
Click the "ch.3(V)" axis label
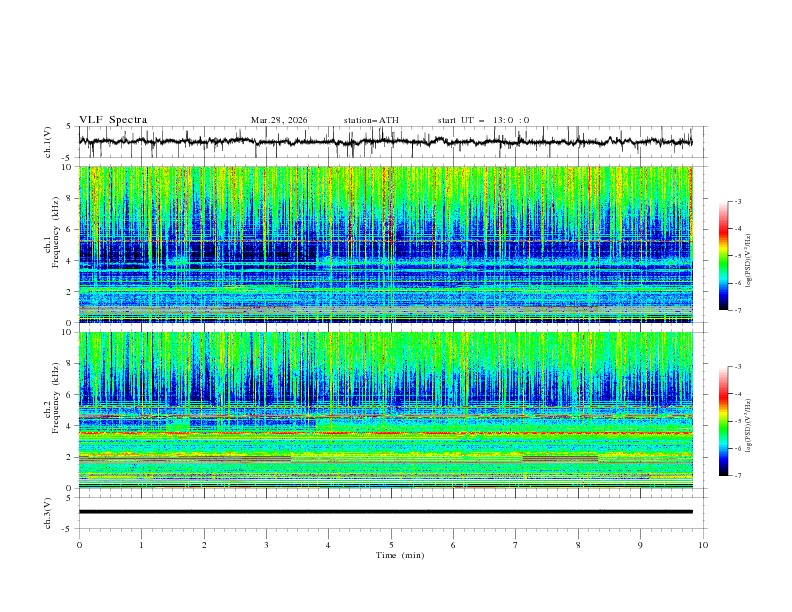[48, 513]
